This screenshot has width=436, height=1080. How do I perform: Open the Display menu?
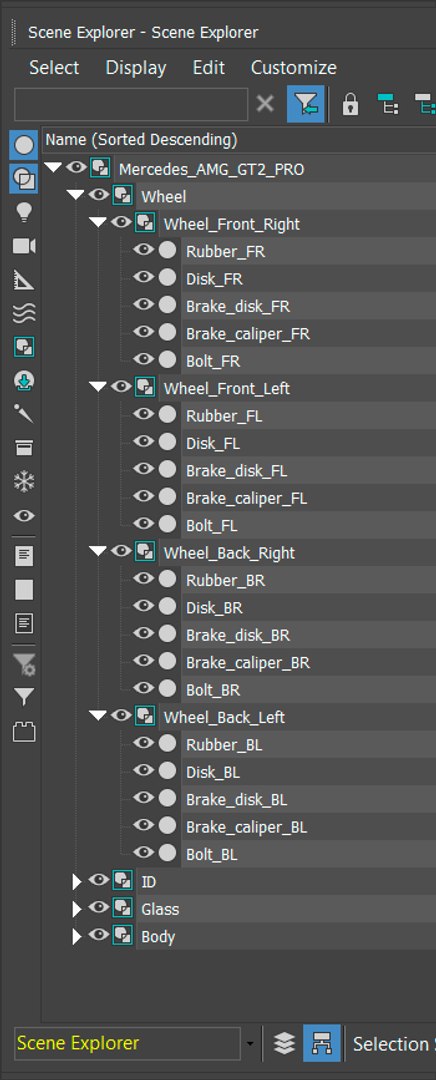click(136, 68)
